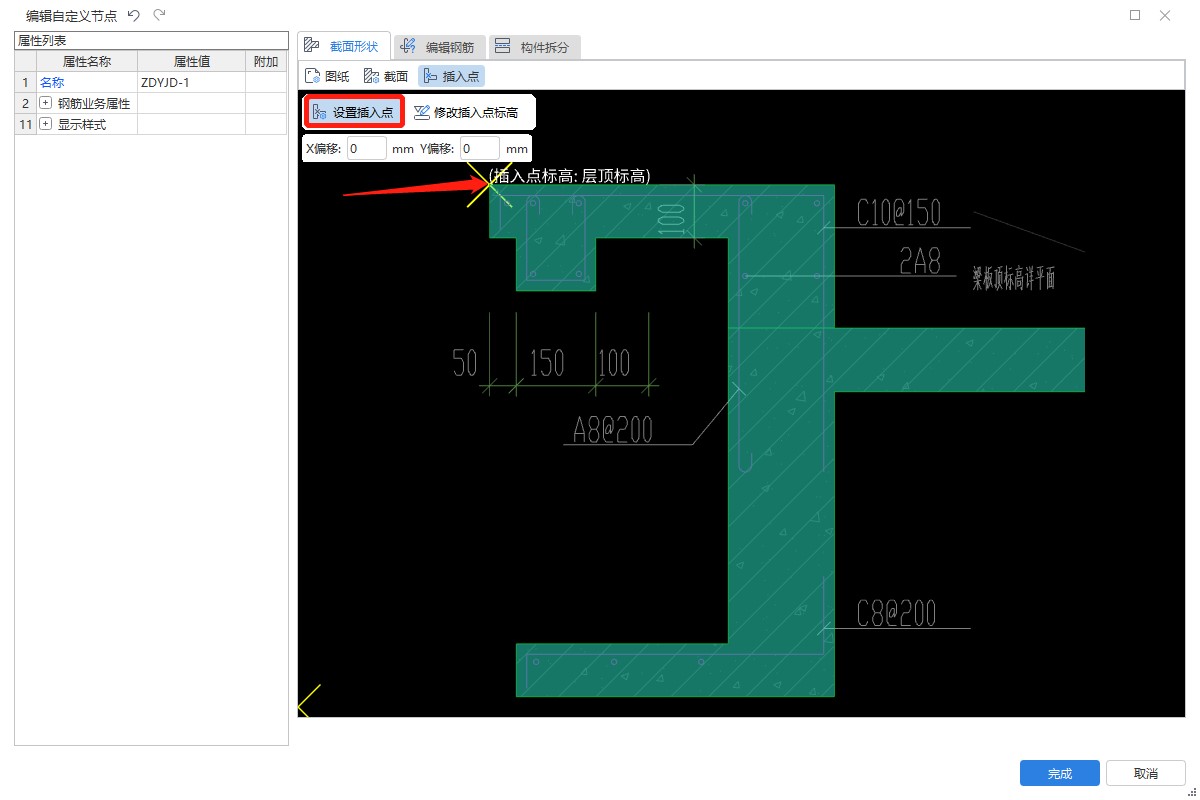Focus the Y偏移 input field
Viewport: 1200px width, 800px height.
coord(480,148)
